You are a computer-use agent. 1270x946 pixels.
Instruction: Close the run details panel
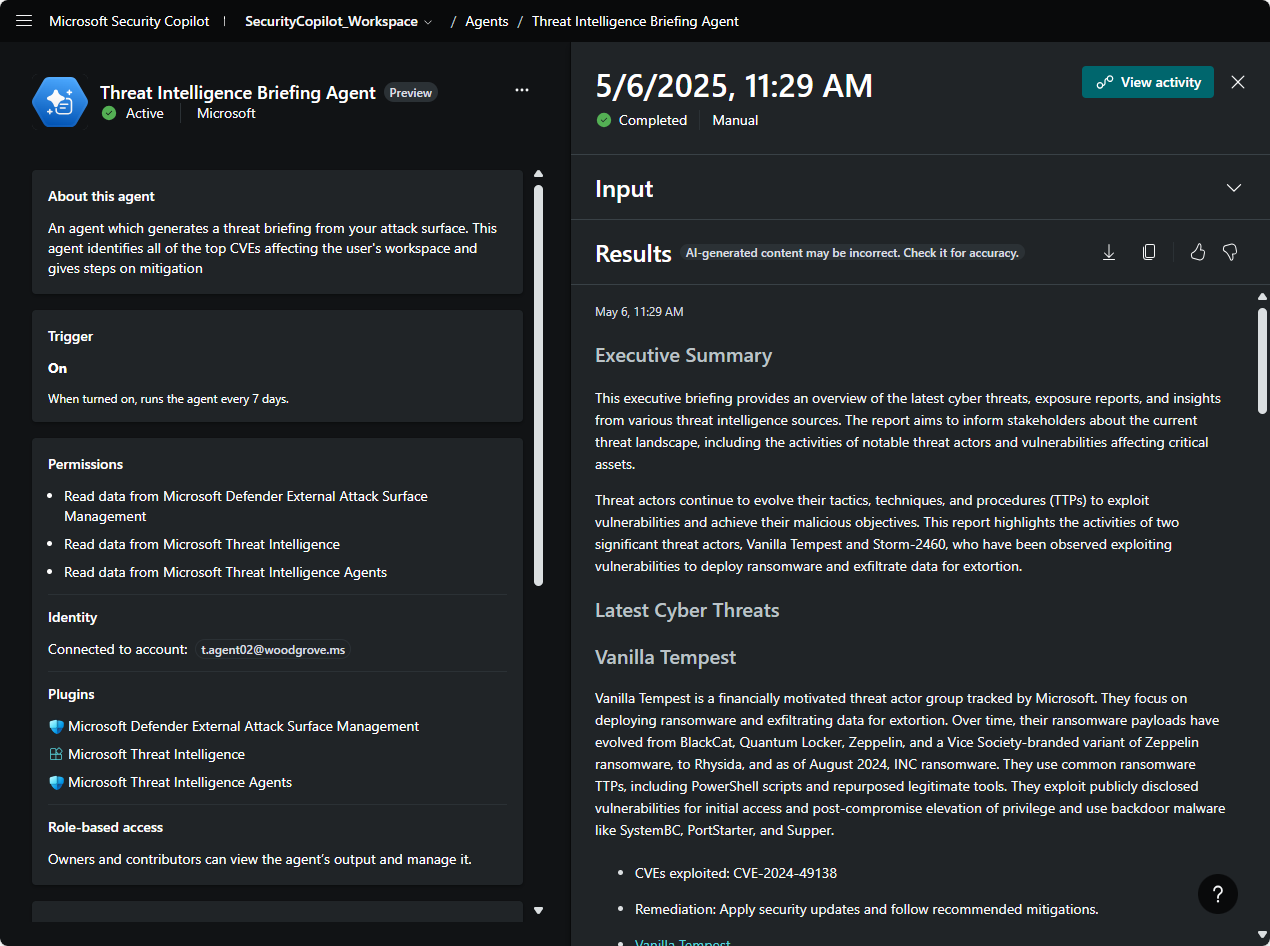(x=1238, y=82)
